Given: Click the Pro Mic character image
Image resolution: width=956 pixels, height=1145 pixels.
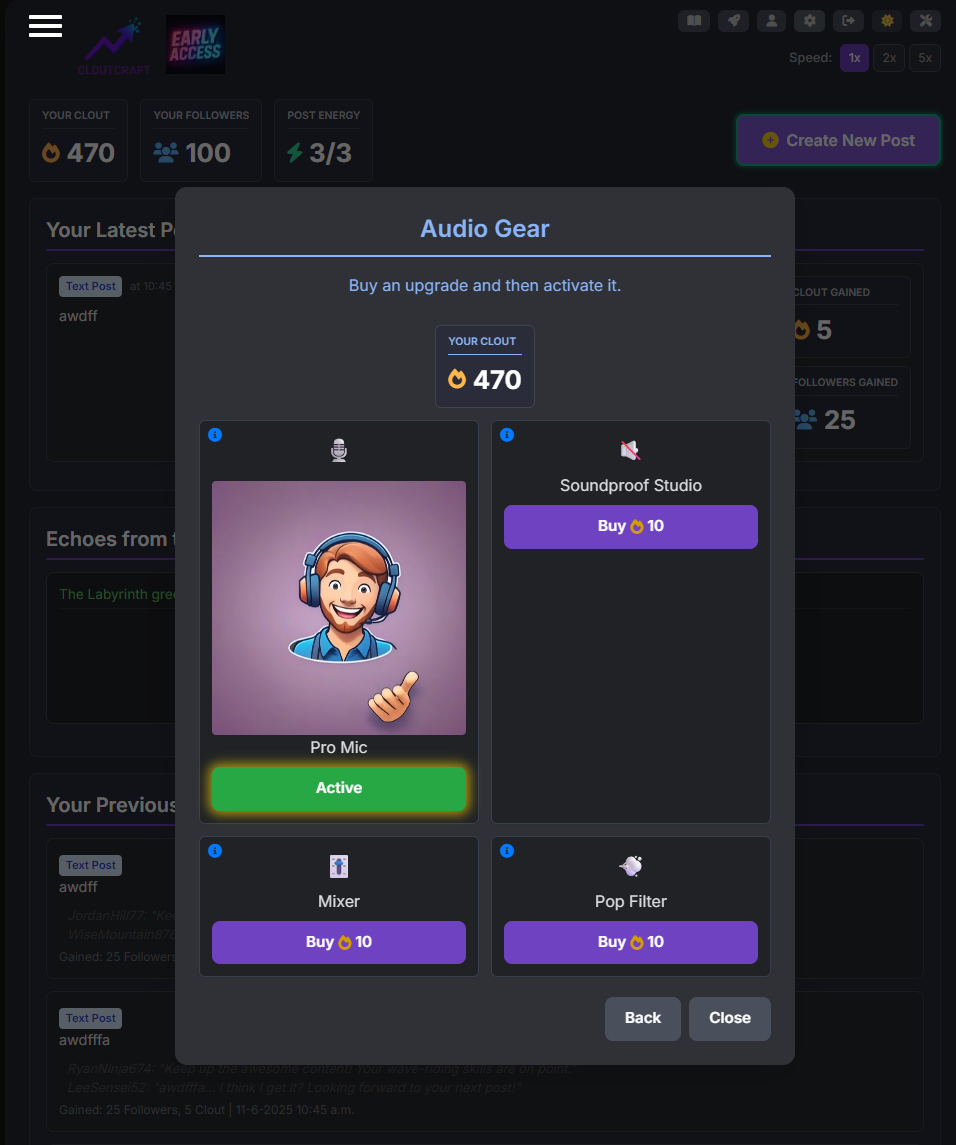Looking at the screenshot, I should point(339,608).
